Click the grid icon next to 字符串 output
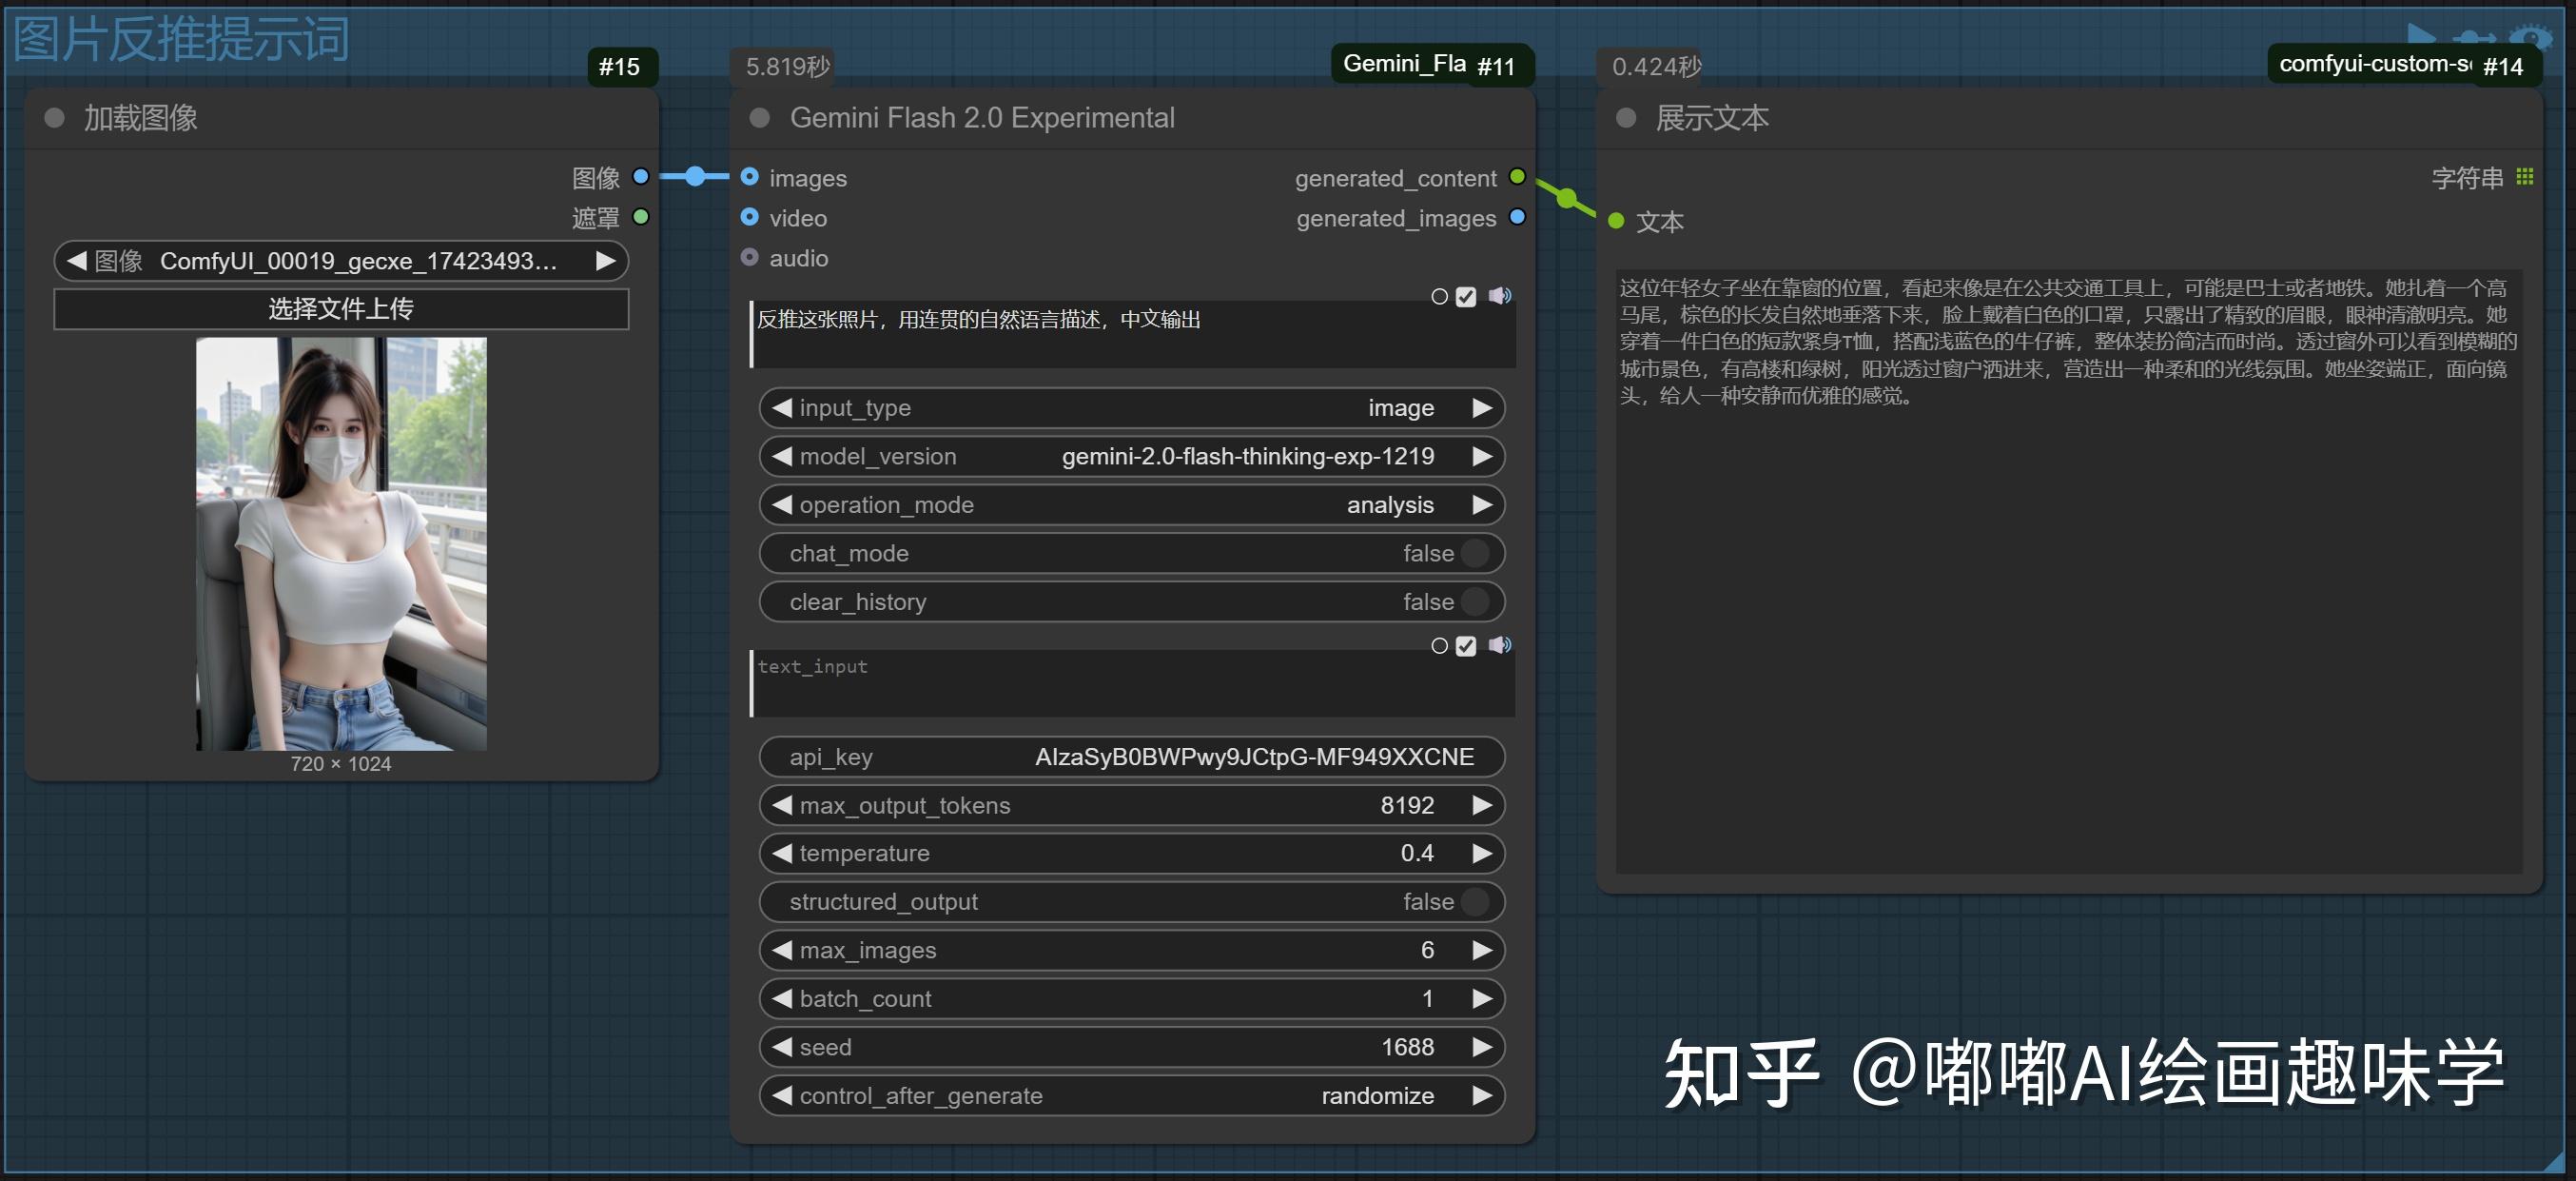 pyautogui.click(x=2527, y=177)
